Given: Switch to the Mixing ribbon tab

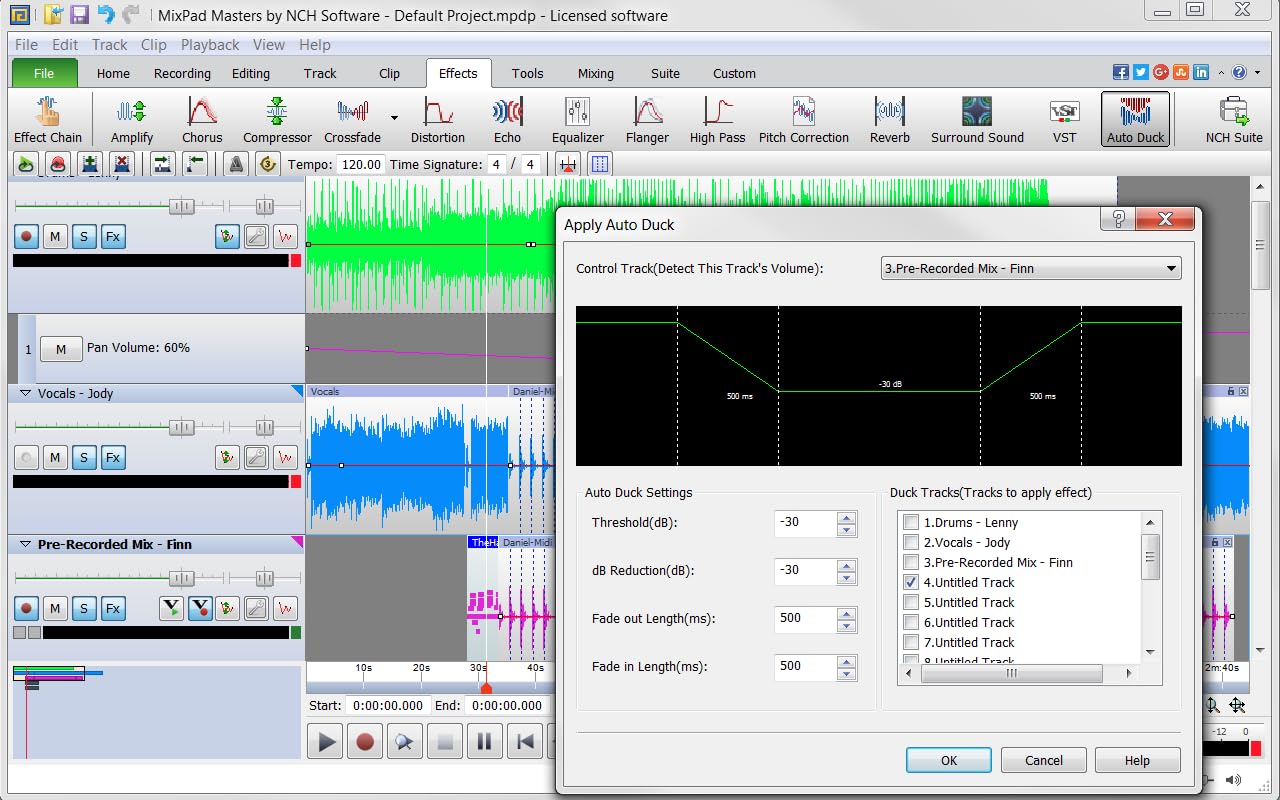Looking at the screenshot, I should [x=595, y=73].
